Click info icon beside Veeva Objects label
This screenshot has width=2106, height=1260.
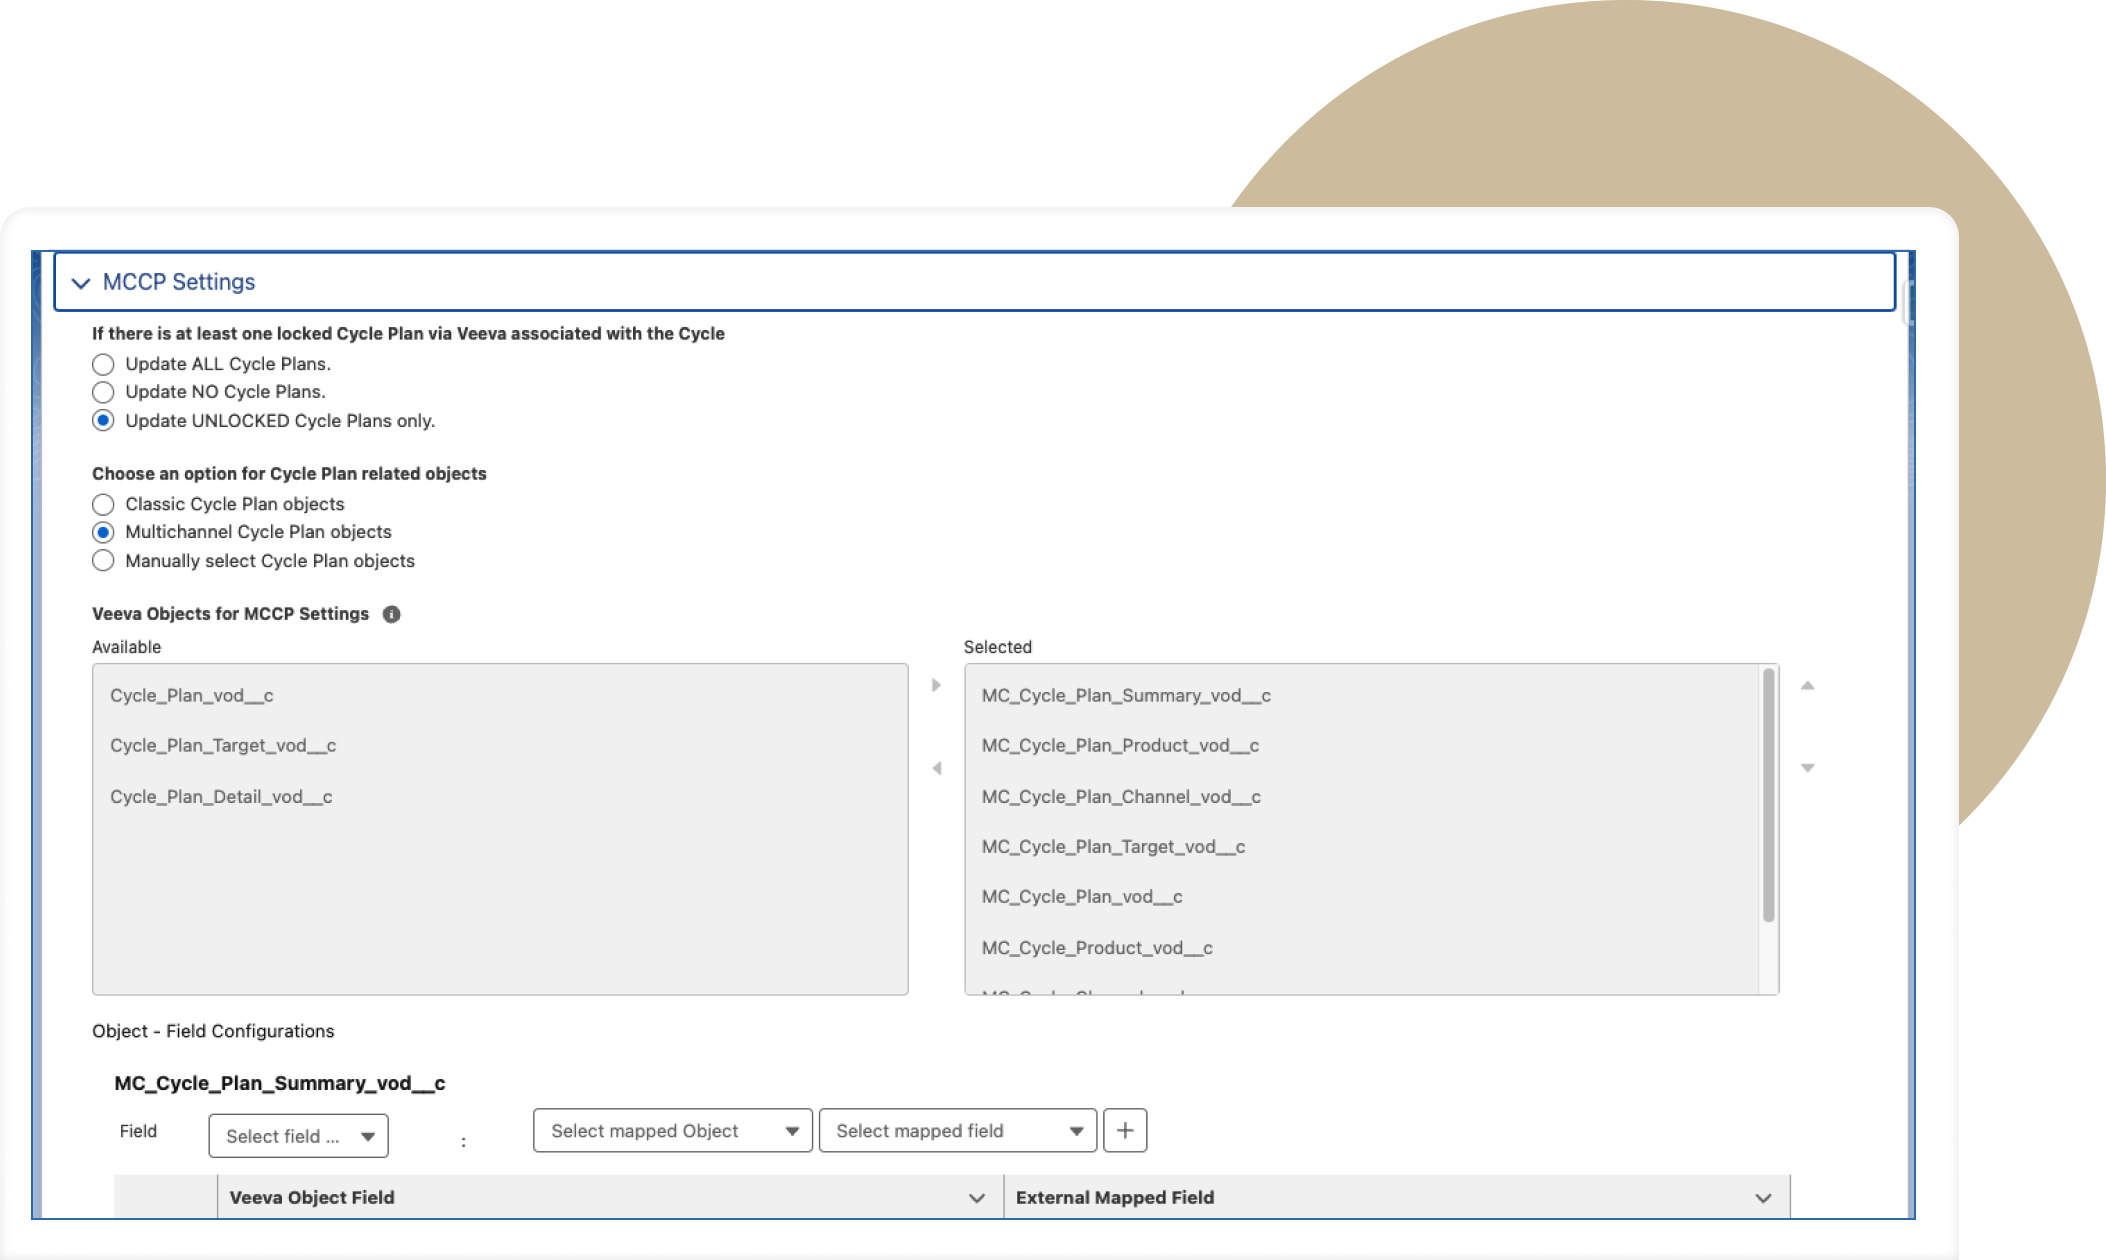point(392,614)
